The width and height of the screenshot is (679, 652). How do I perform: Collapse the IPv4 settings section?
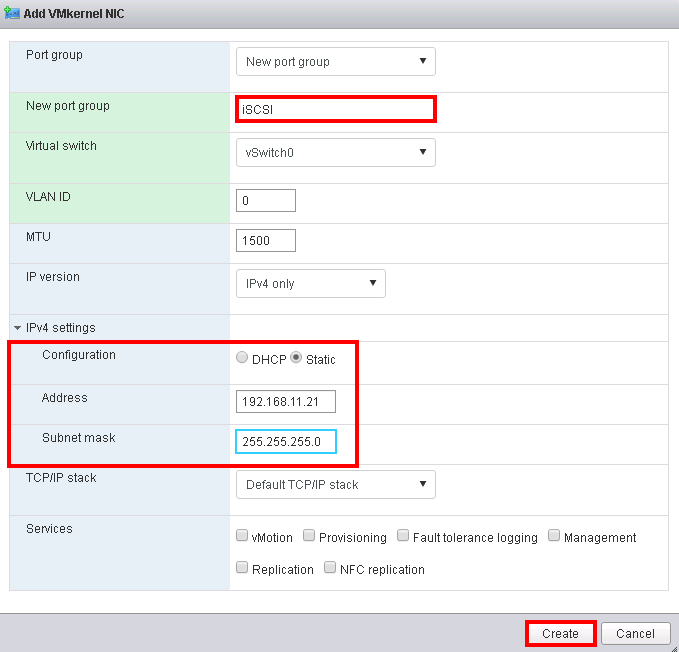17,328
